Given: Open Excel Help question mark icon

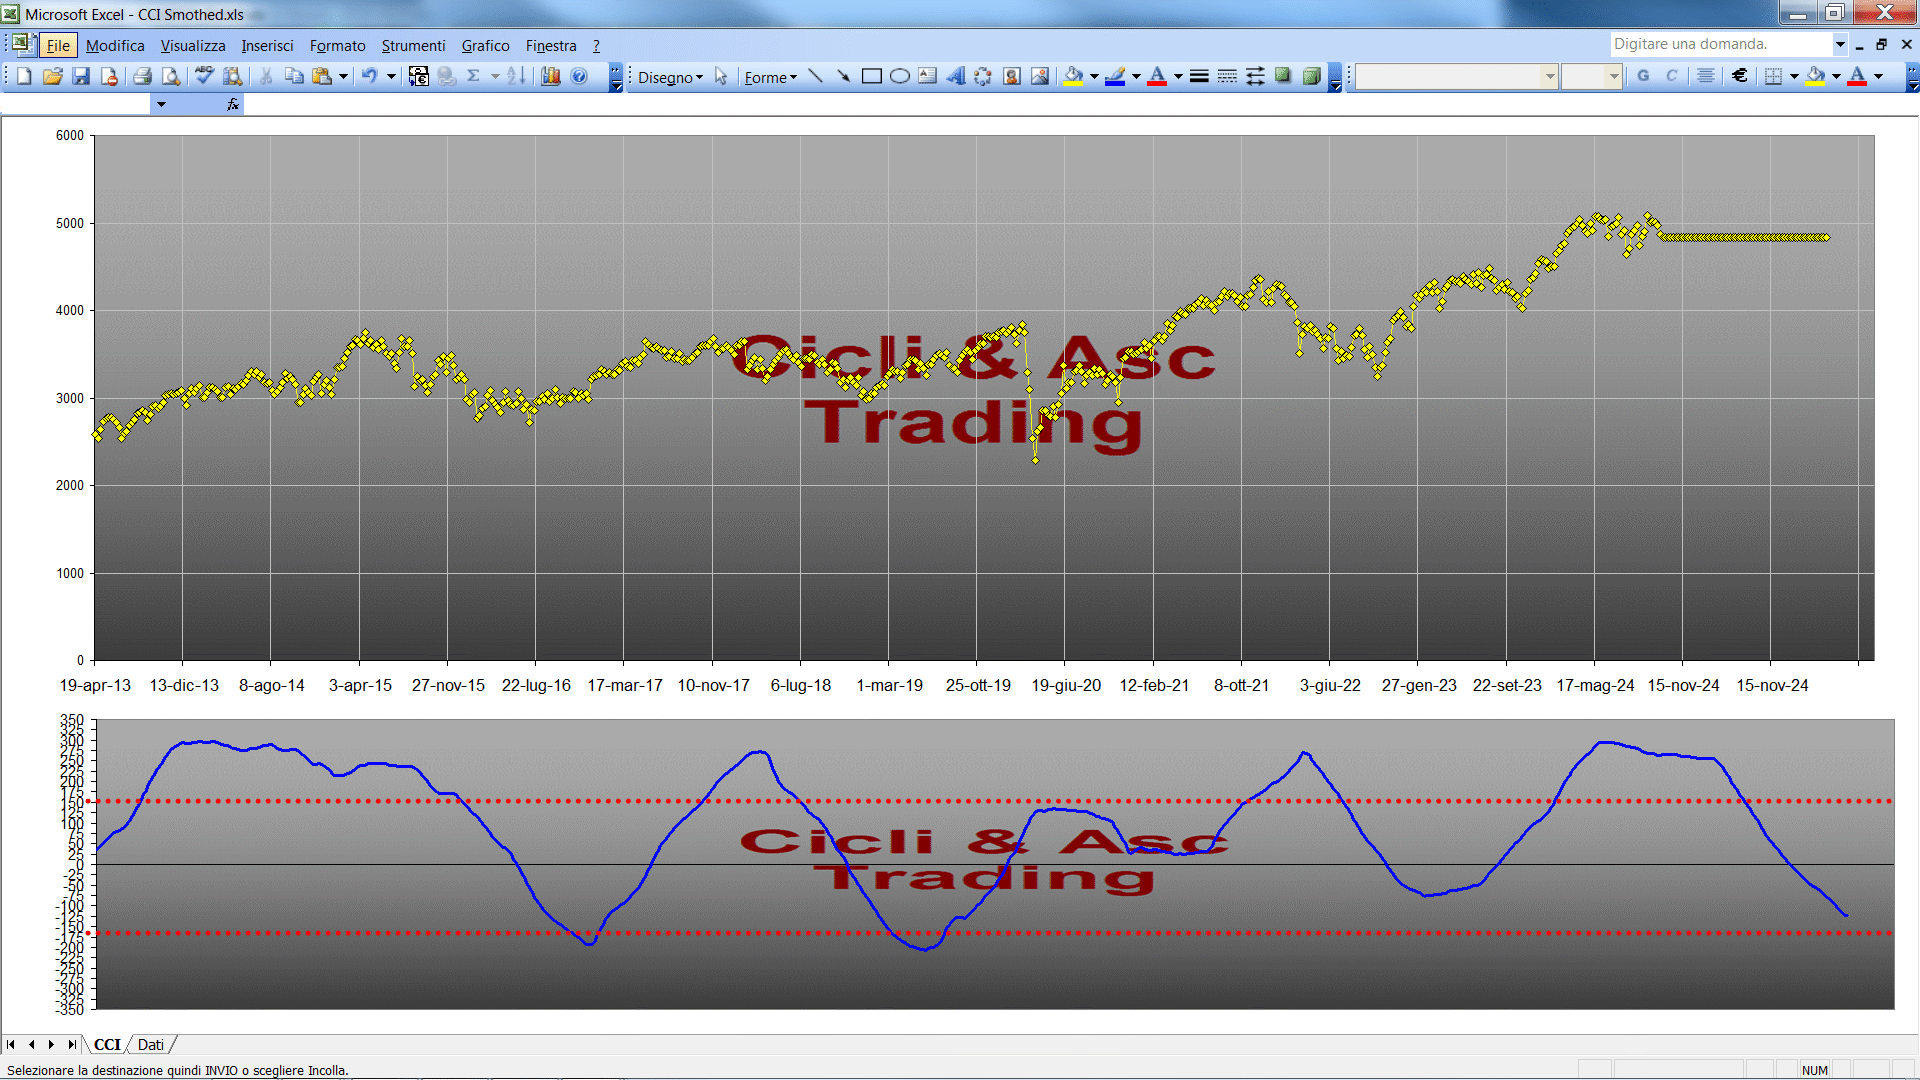Looking at the screenshot, I should 579,76.
